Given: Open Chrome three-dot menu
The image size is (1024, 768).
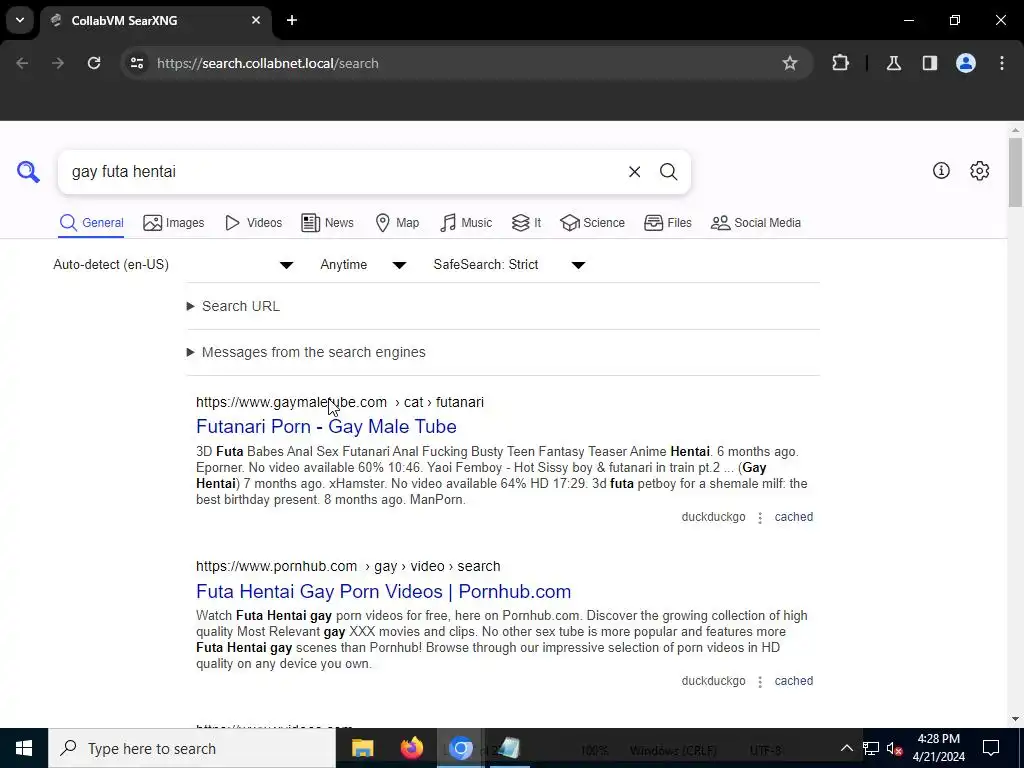Looking at the screenshot, I should click(1002, 63).
